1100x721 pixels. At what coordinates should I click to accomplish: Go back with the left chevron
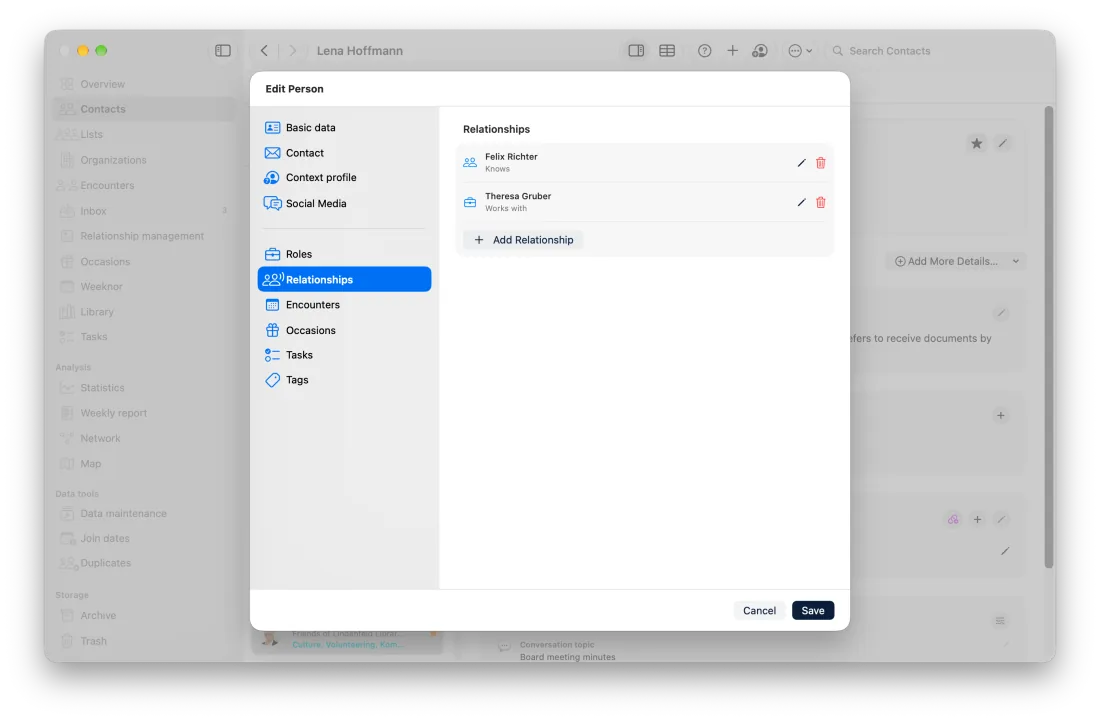[264, 50]
